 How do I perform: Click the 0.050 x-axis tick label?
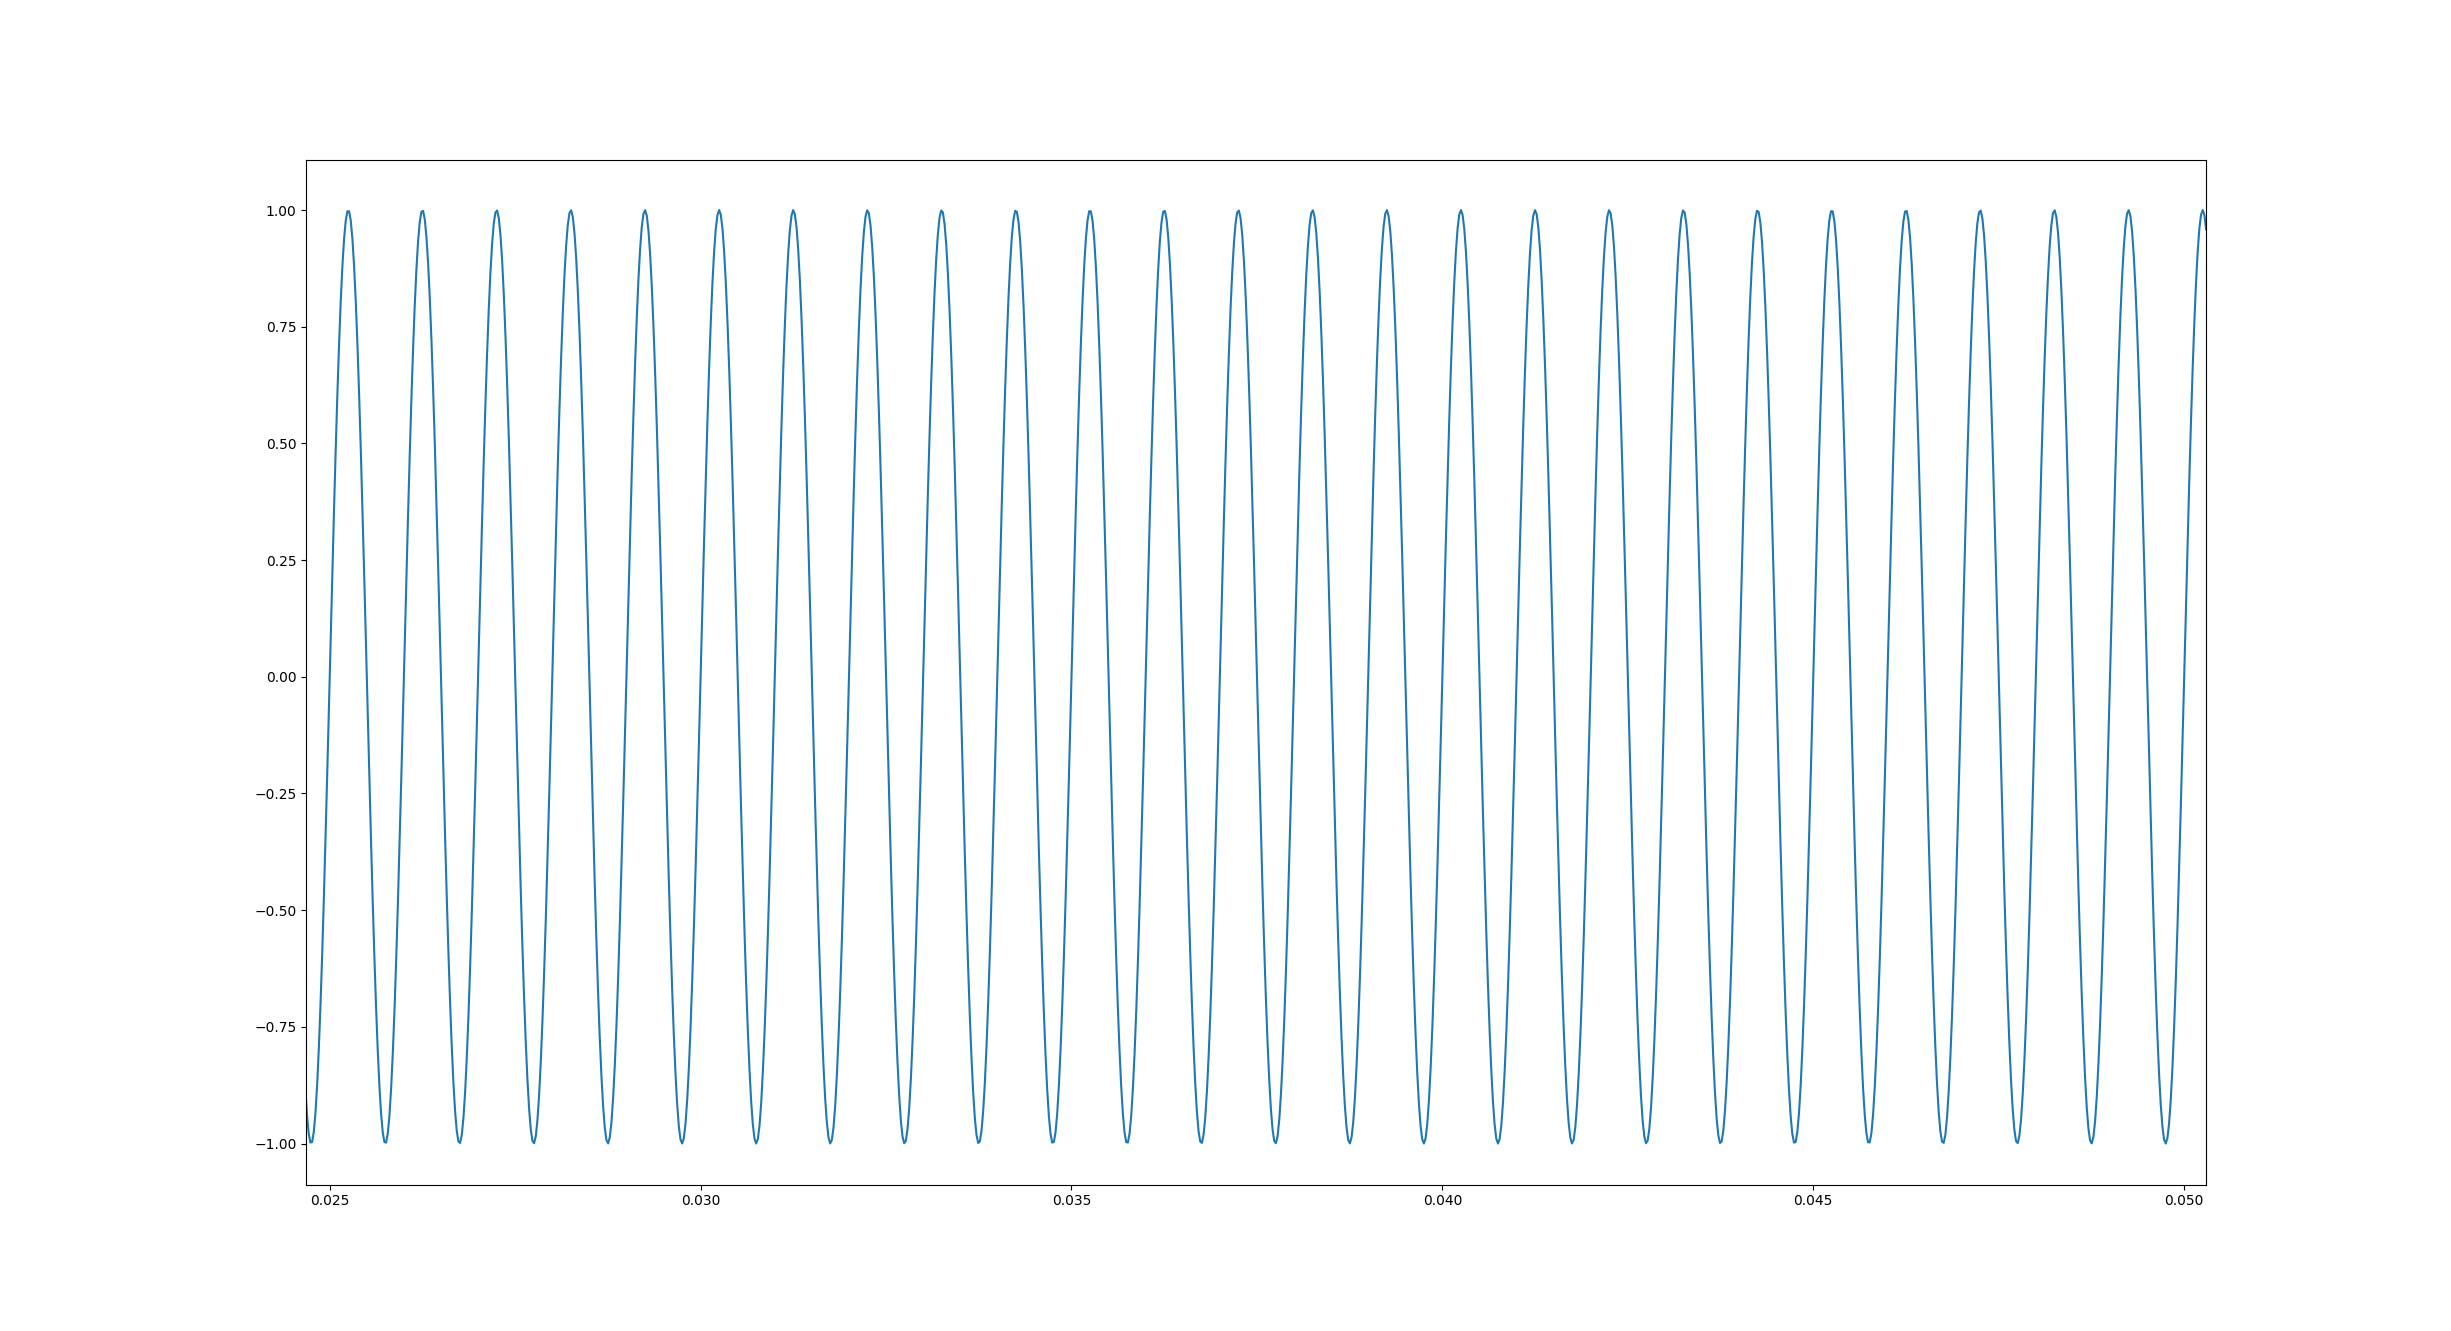click(x=2184, y=1200)
